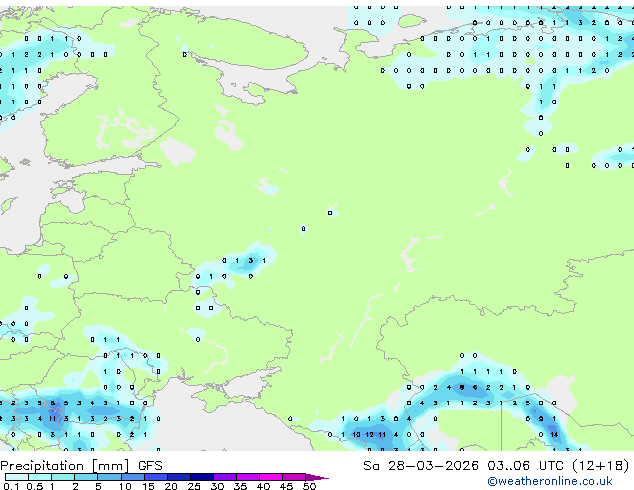Viewport: 634px width, 490px height.
Task: Click the '03..06 UTC' time text
Action: click(x=525, y=466)
